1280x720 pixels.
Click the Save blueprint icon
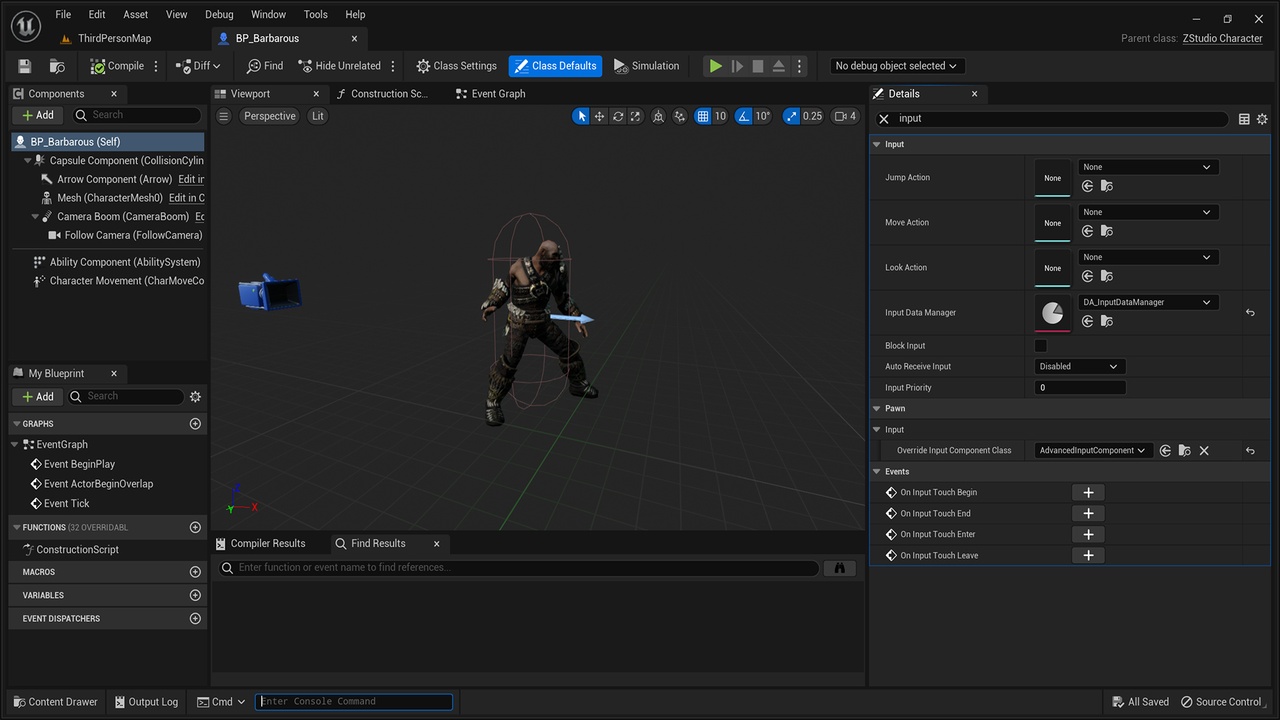(25, 66)
